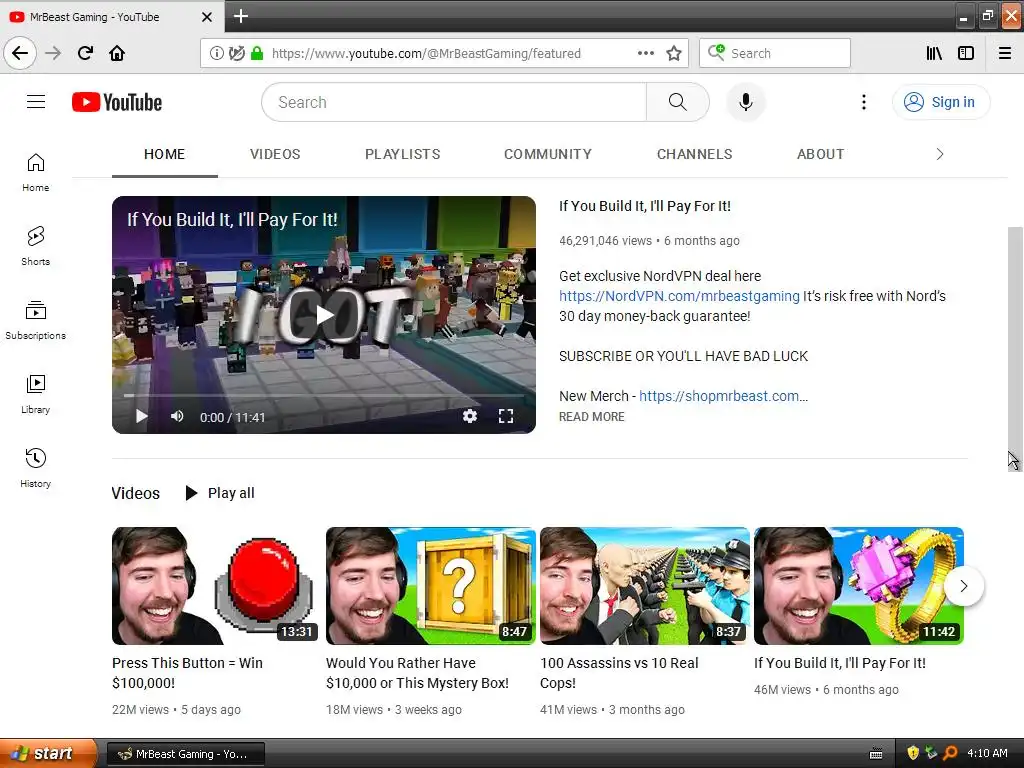Open Press This Button = Win $100,000! title
This screenshot has height=768, width=1024.
click(x=187, y=673)
